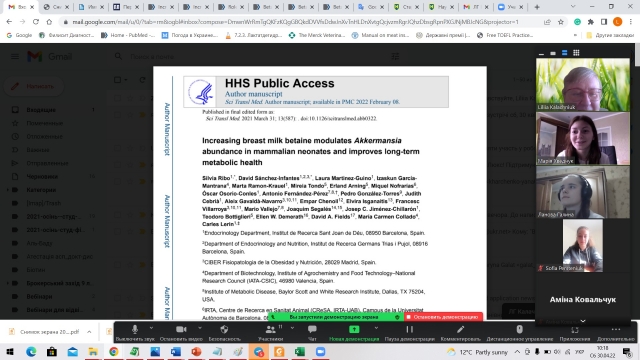Open Windows Start menu

10,351
